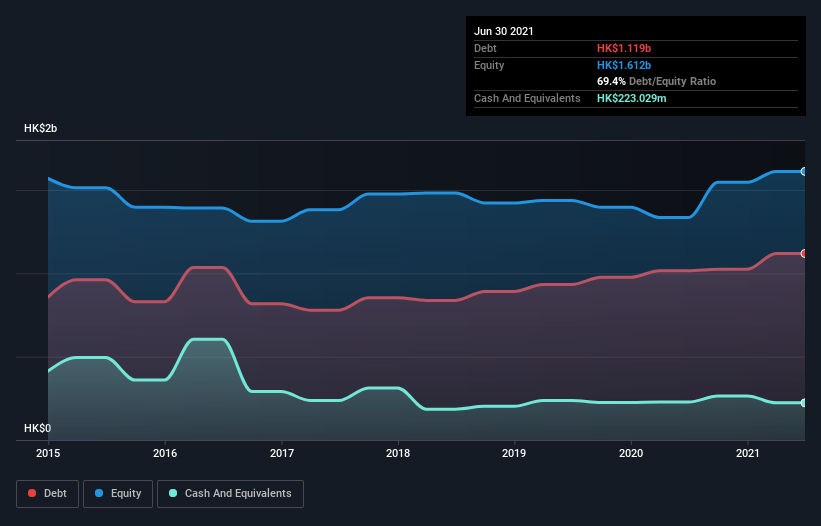Click the Jun 30 2021 tooltip date
Image resolution: width=821 pixels, height=526 pixels.
tap(504, 31)
